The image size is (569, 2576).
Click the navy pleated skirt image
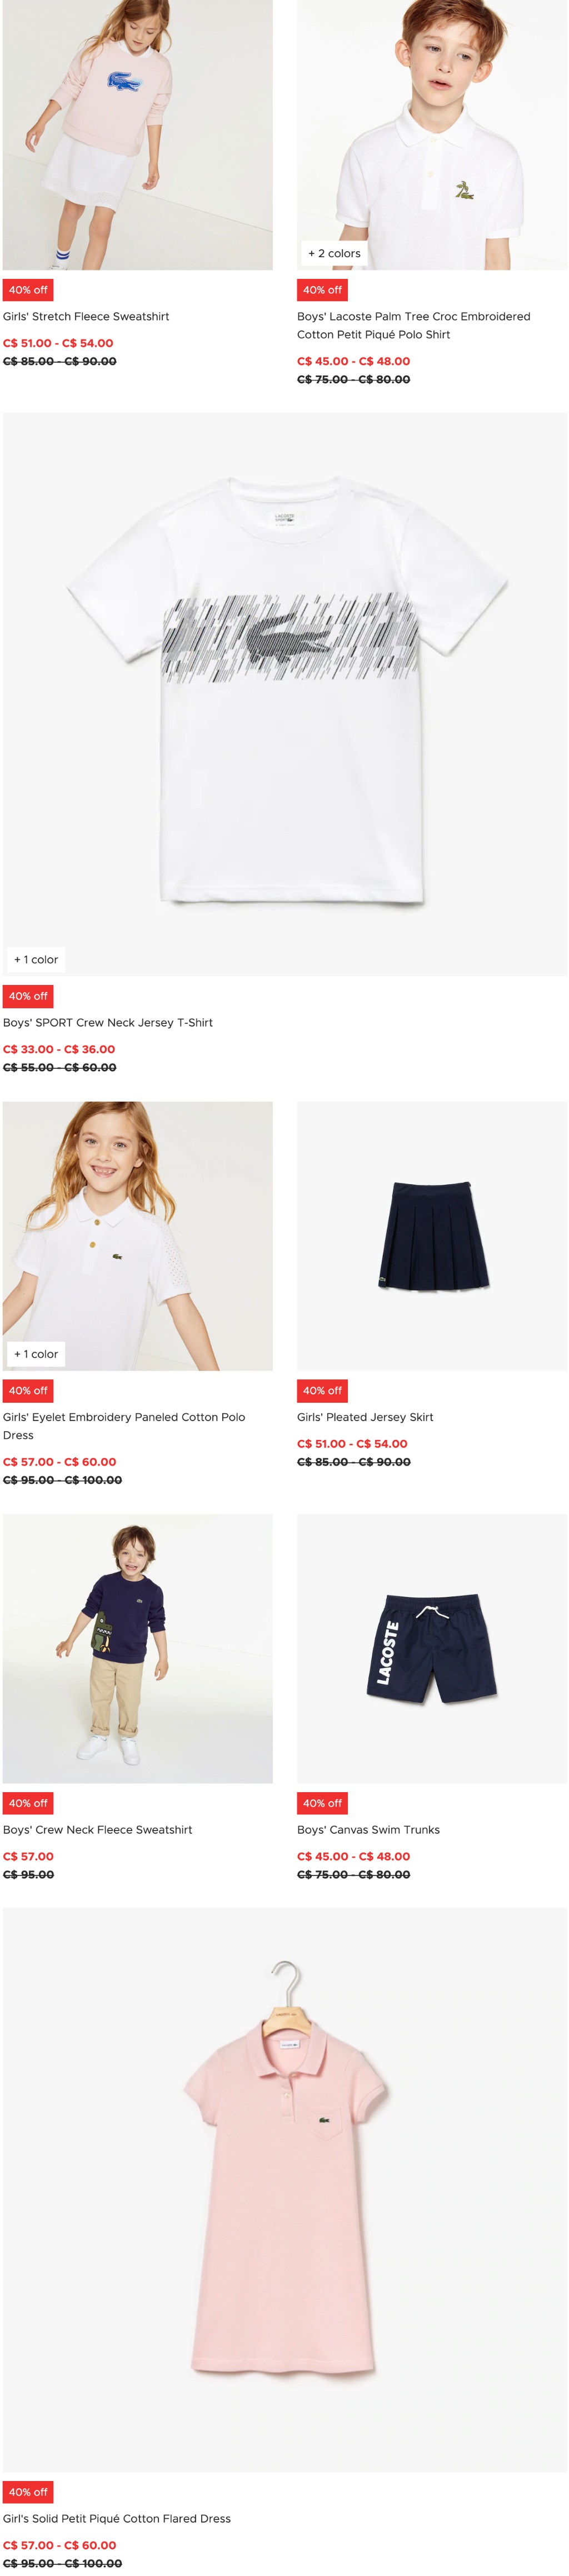pos(432,1236)
